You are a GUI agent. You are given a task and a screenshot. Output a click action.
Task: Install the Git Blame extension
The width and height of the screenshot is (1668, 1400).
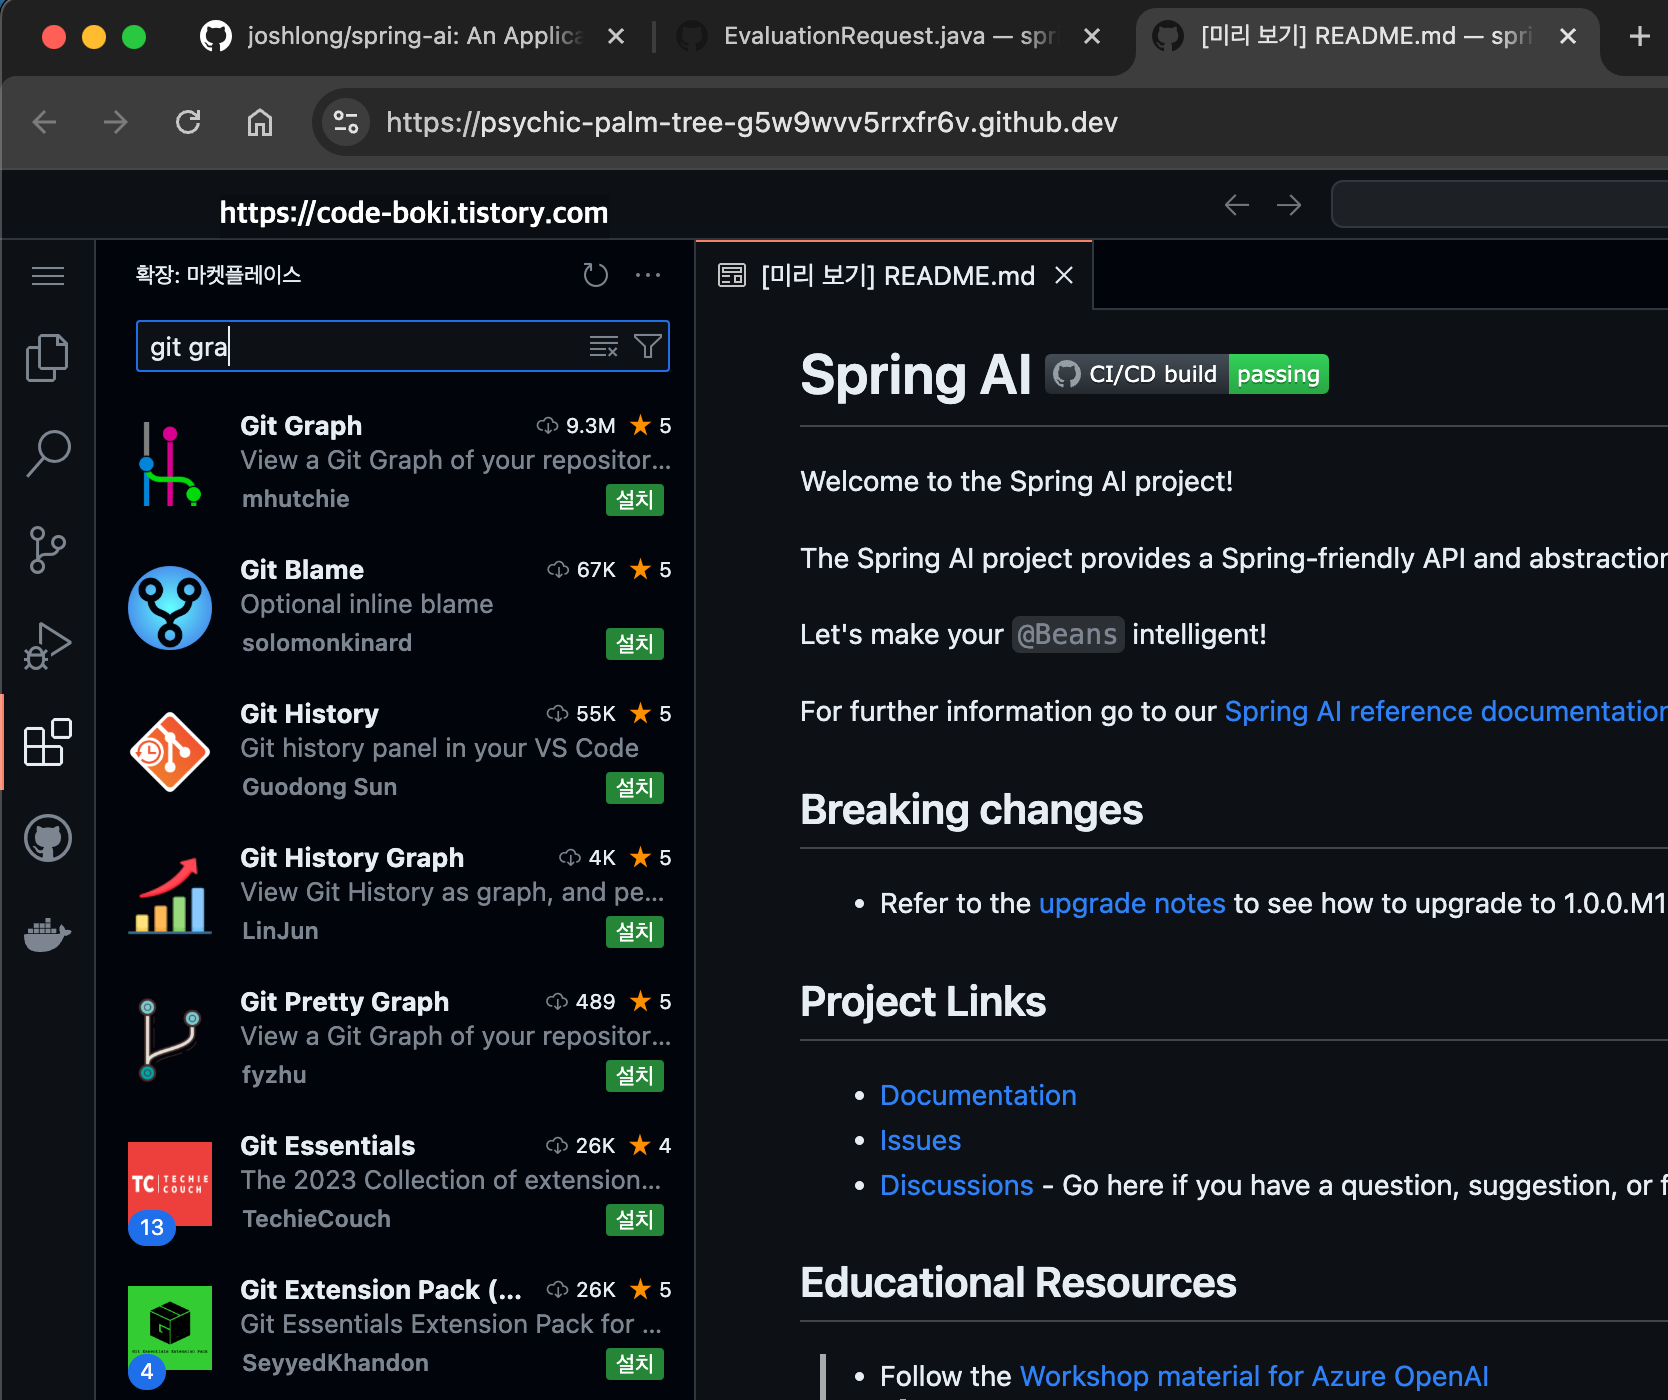(635, 644)
